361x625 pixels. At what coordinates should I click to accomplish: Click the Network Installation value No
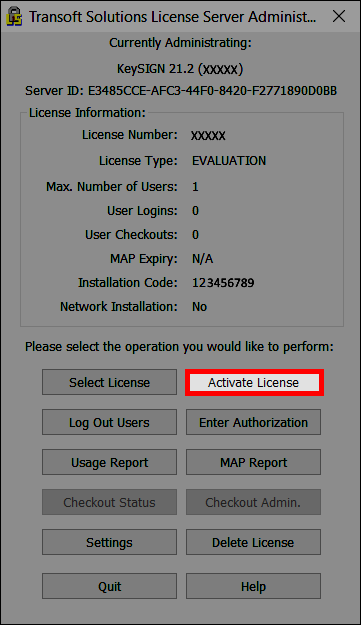[199, 307]
